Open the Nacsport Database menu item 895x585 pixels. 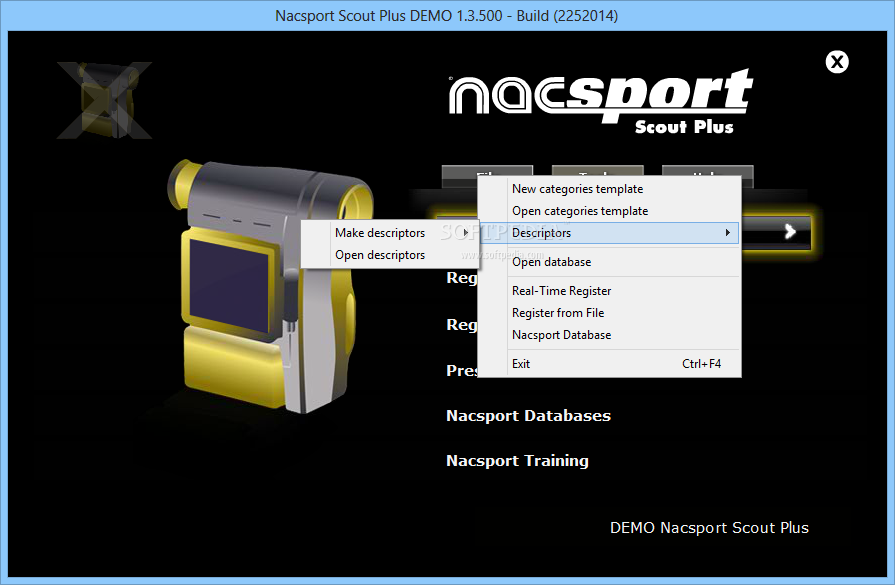609,335
